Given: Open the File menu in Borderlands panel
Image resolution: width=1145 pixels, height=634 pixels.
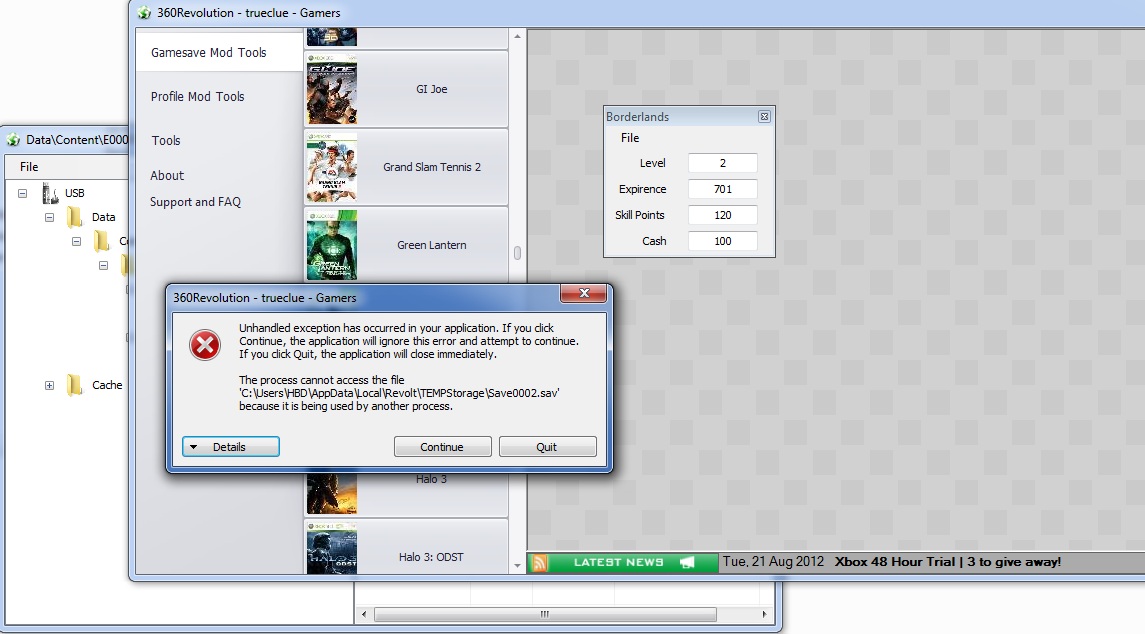Looking at the screenshot, I should [630, 138].
